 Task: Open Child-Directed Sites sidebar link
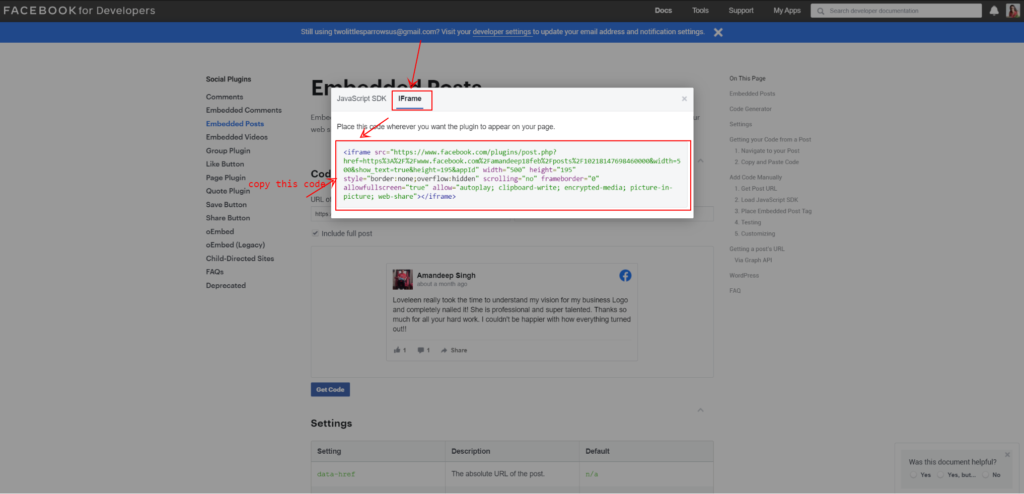[x=240, y=258]
